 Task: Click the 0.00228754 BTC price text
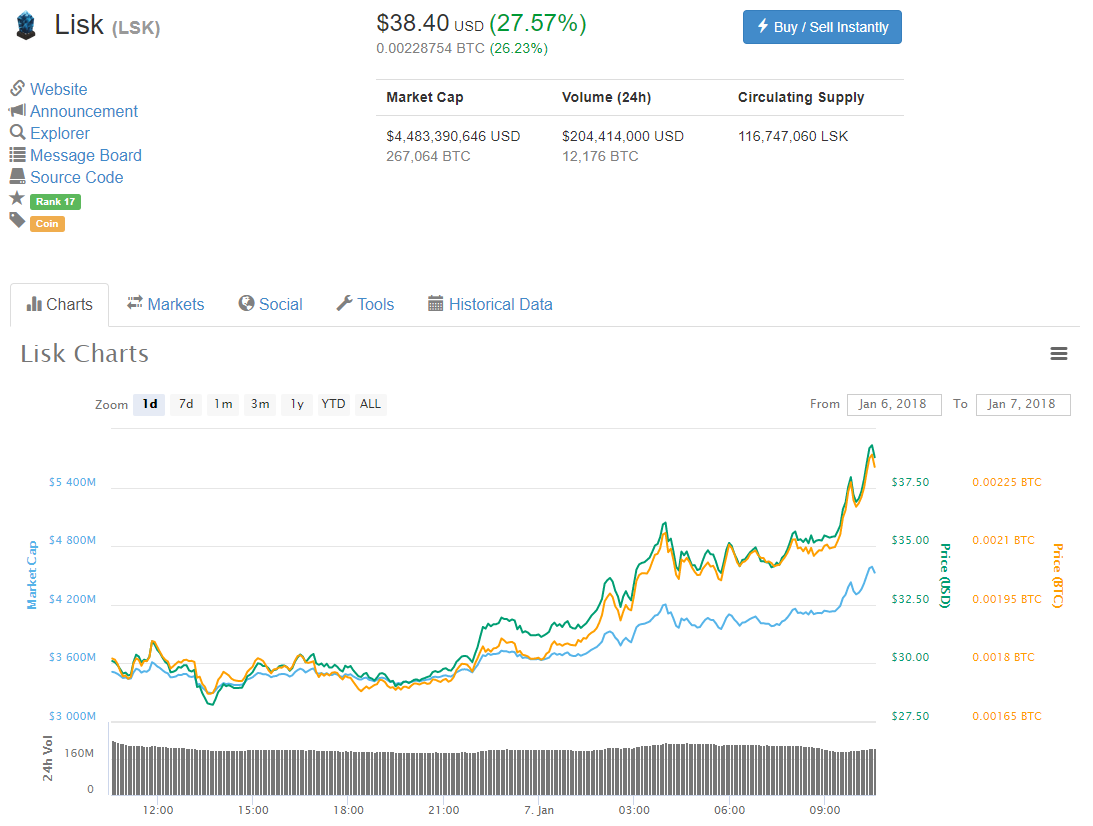coord(430,49)
